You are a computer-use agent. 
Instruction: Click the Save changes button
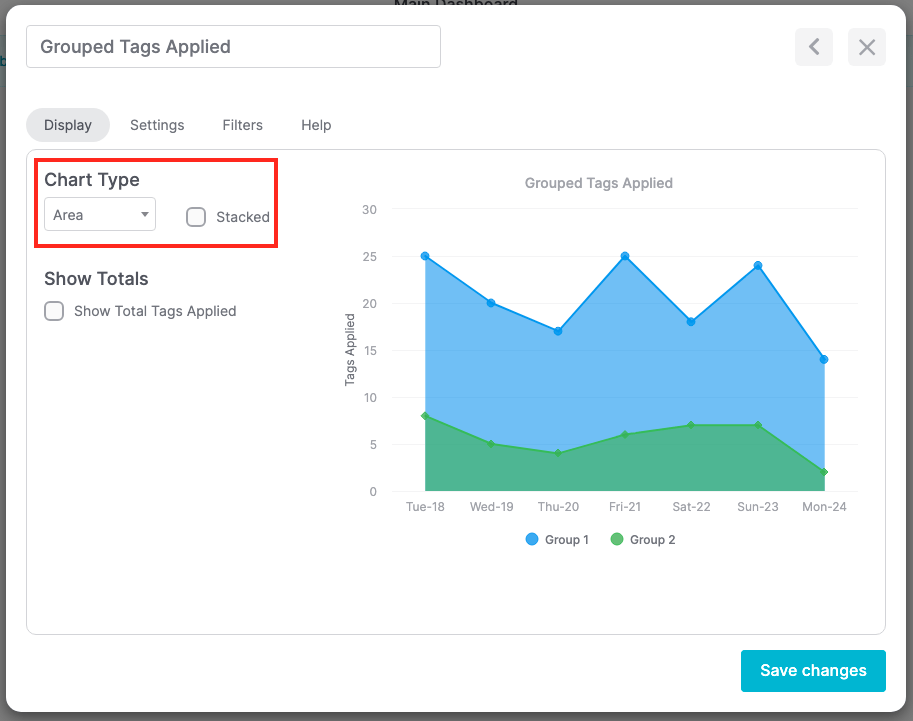tap(813, 670)
